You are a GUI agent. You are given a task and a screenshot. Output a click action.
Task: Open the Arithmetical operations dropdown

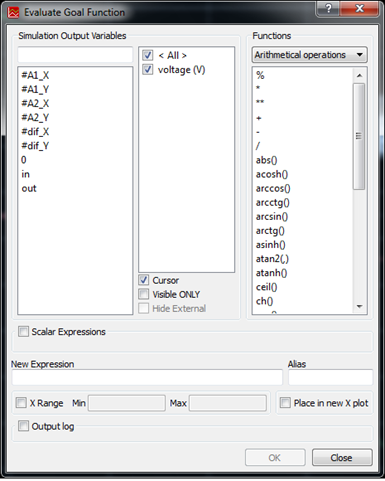tap(309, 55)
